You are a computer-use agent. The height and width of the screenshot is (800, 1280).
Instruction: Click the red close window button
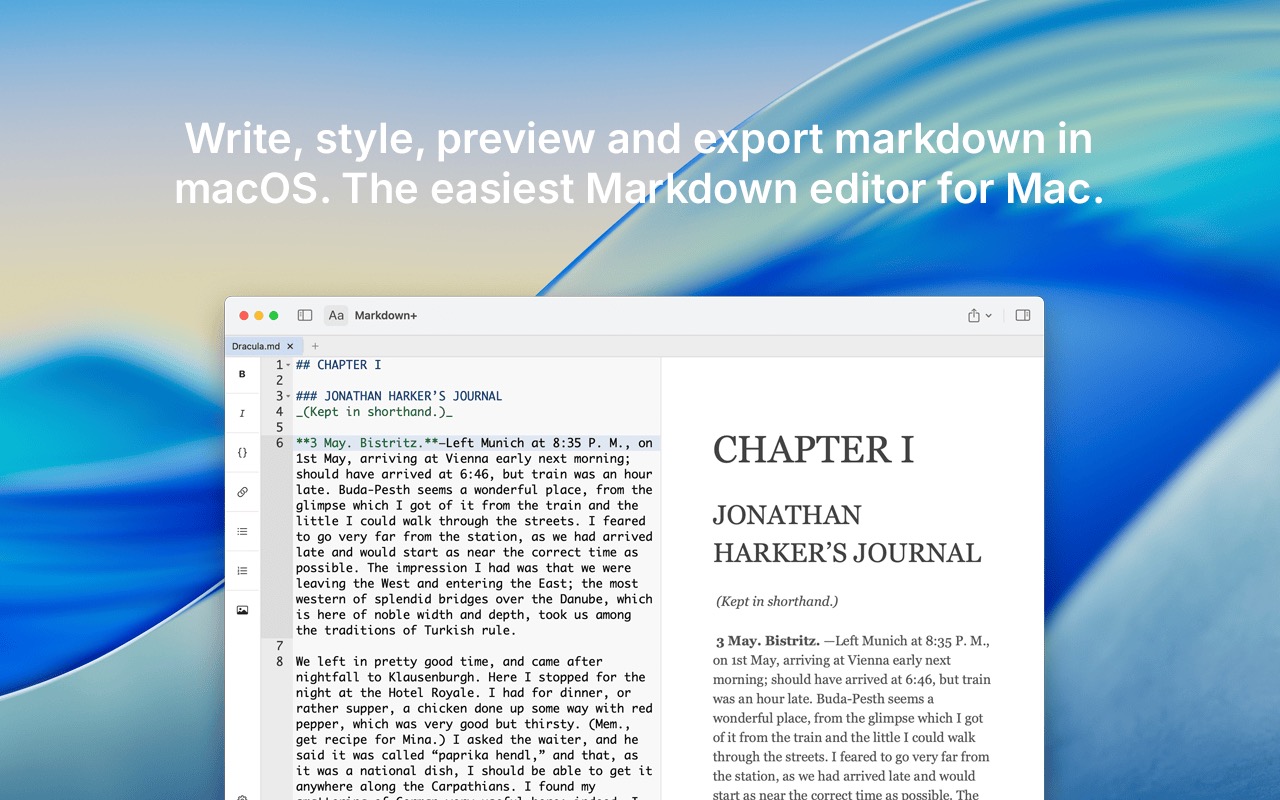[x=243, y=315]
